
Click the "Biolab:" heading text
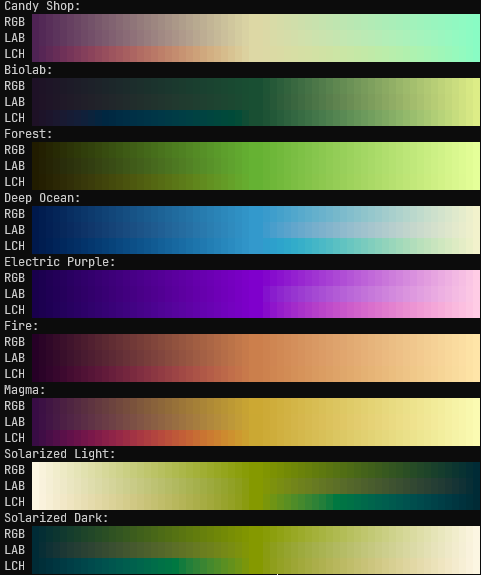tap(28, 70)
